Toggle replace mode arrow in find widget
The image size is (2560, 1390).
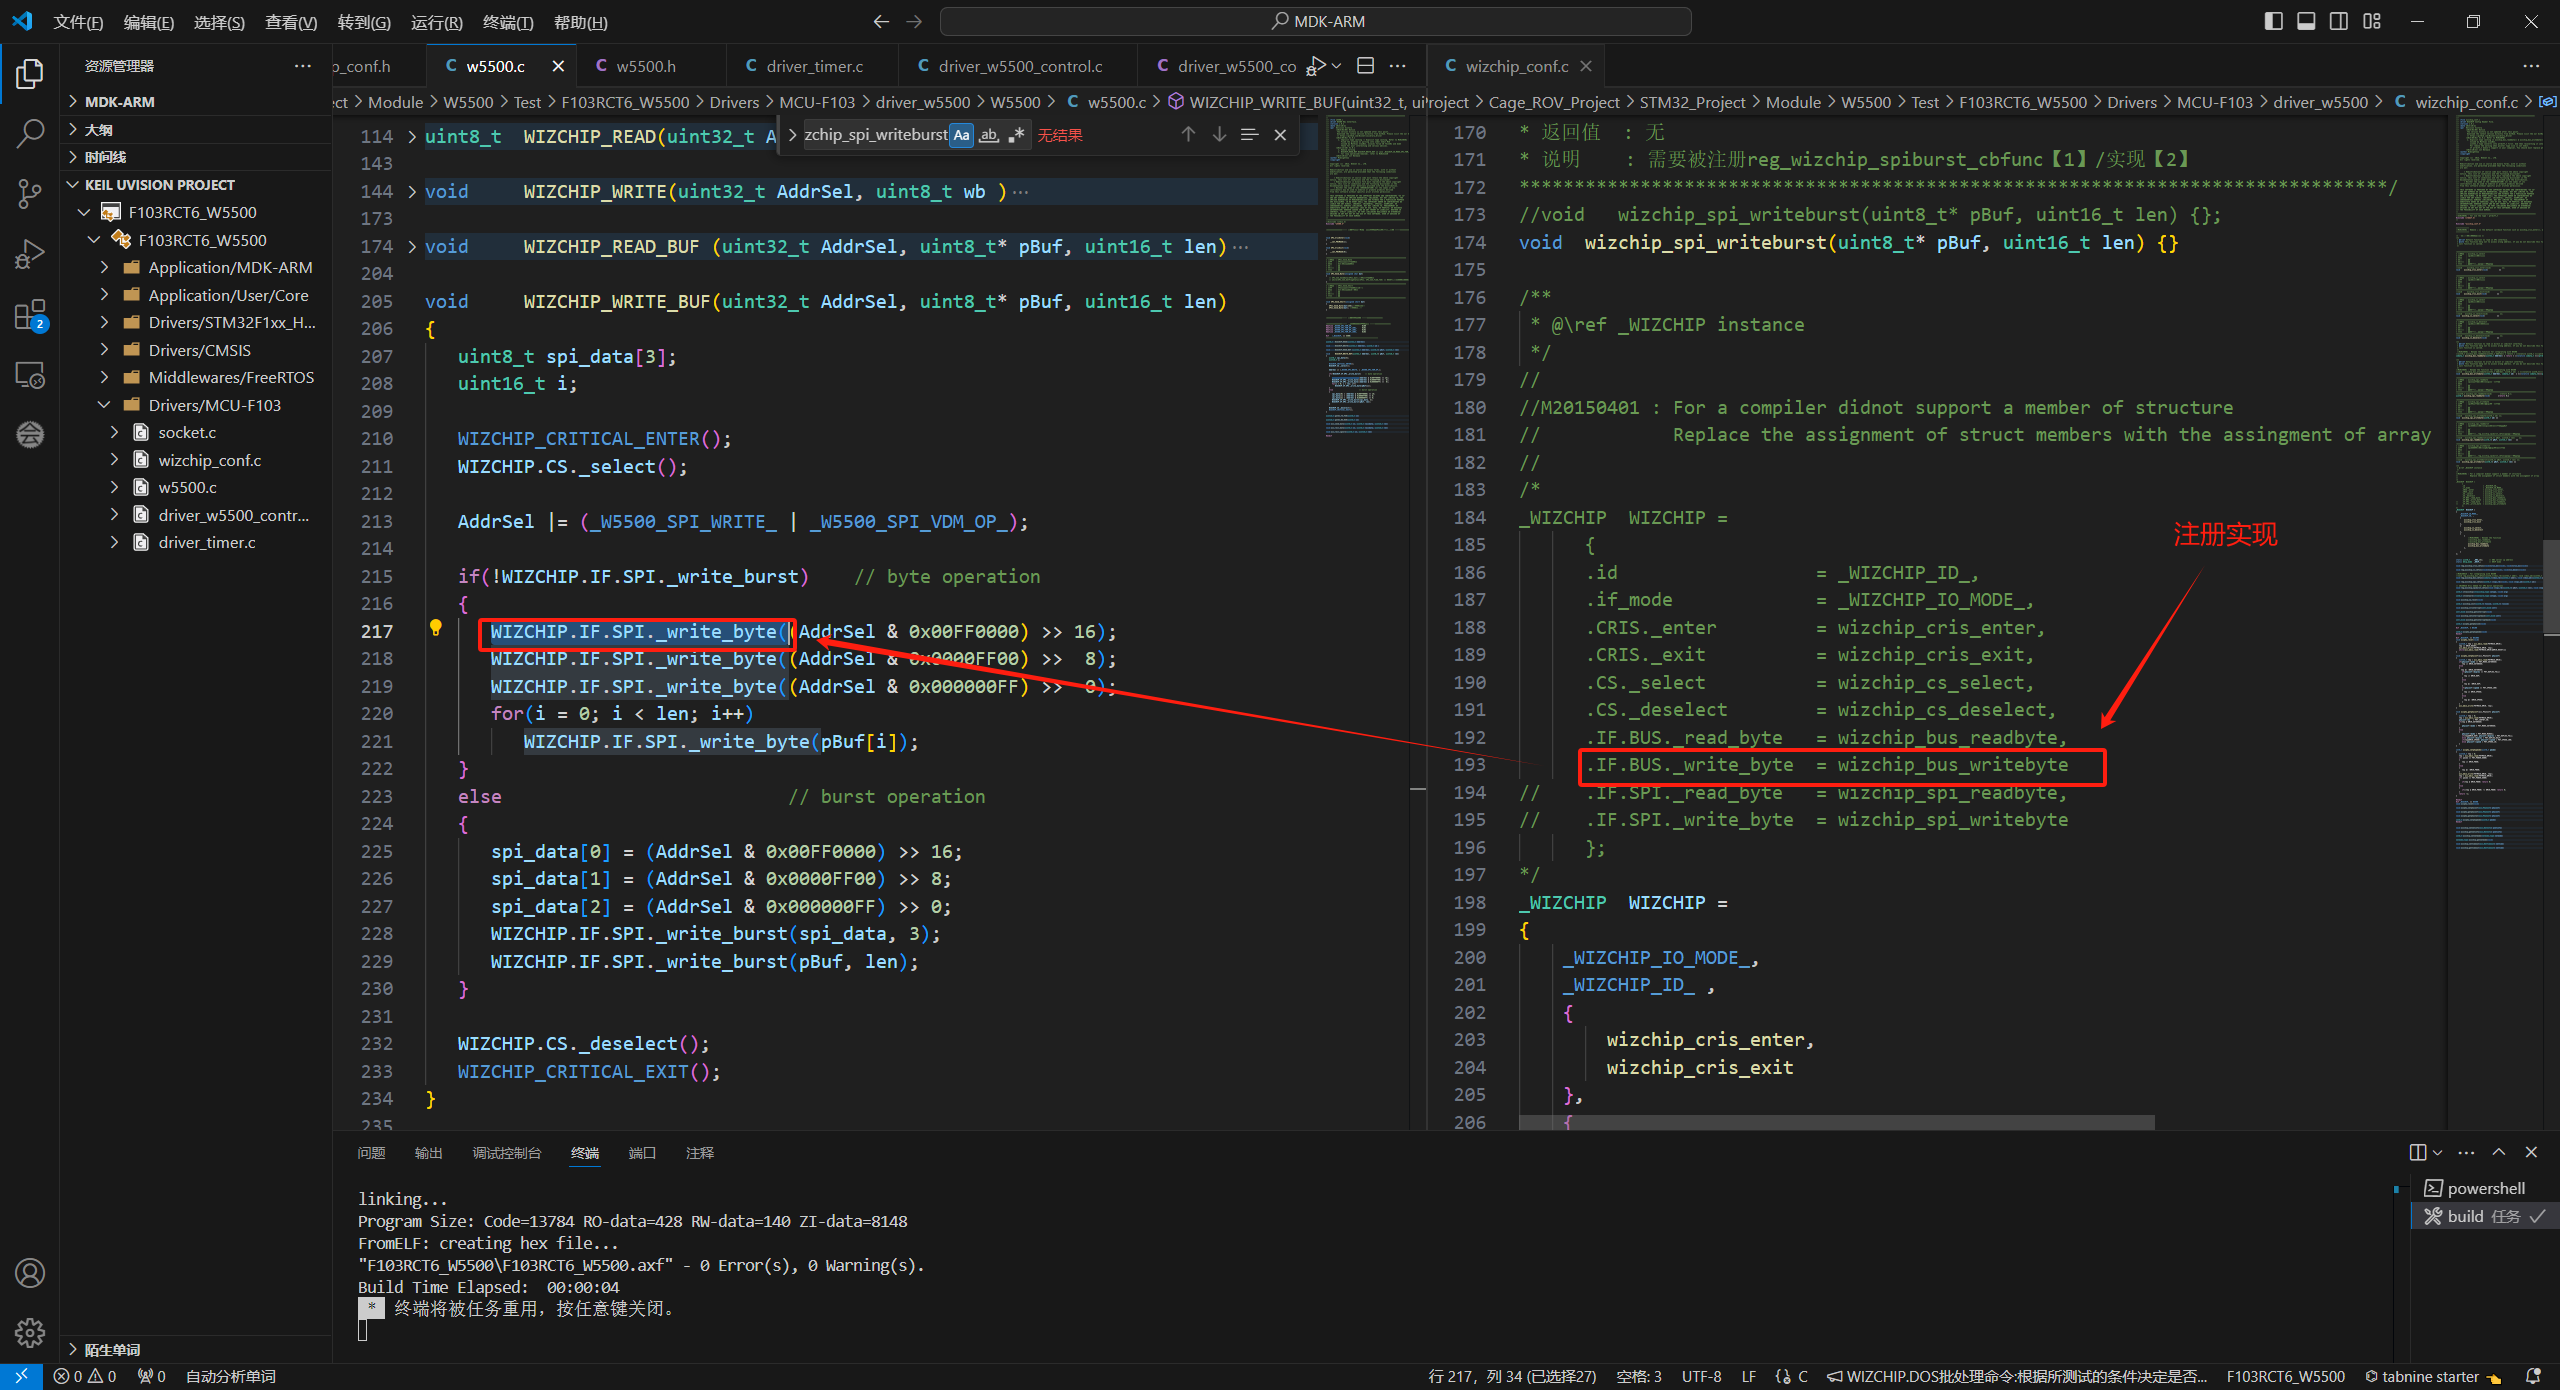point(792,135)
